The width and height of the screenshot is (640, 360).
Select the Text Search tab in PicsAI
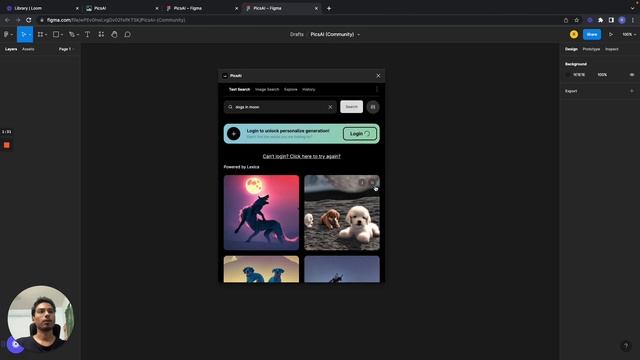tap(239, 89)
